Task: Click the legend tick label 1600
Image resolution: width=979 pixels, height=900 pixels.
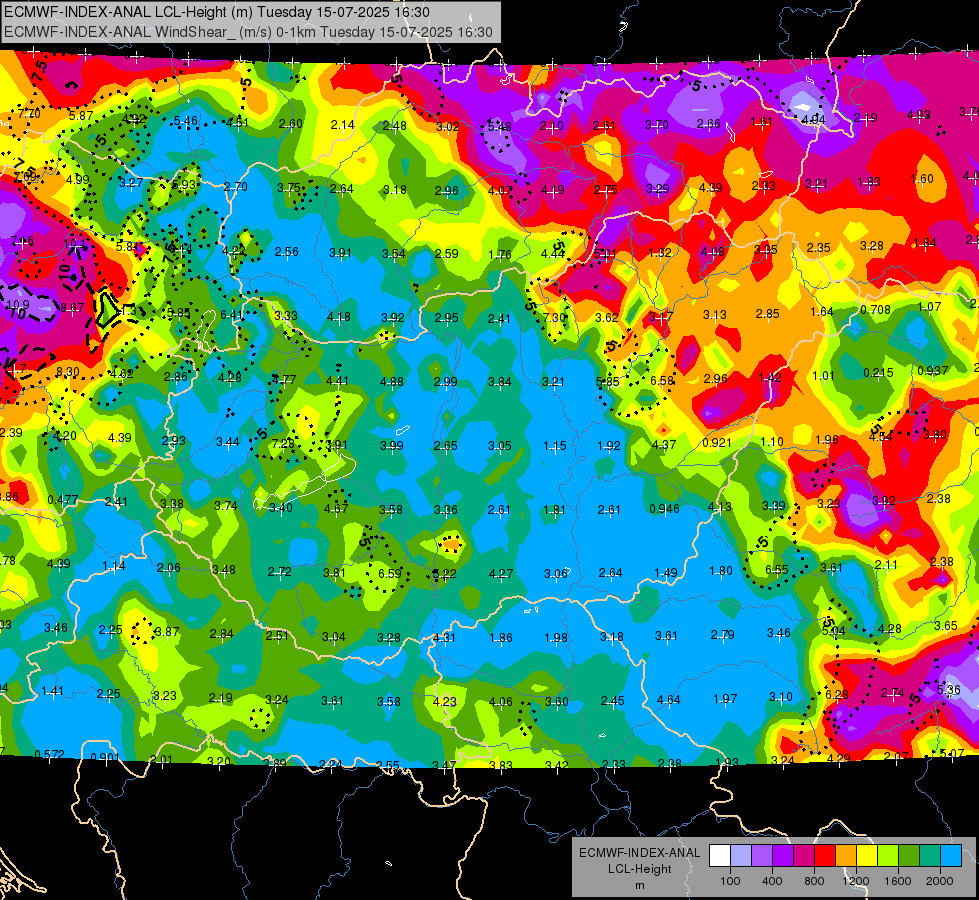Action: 898,881
